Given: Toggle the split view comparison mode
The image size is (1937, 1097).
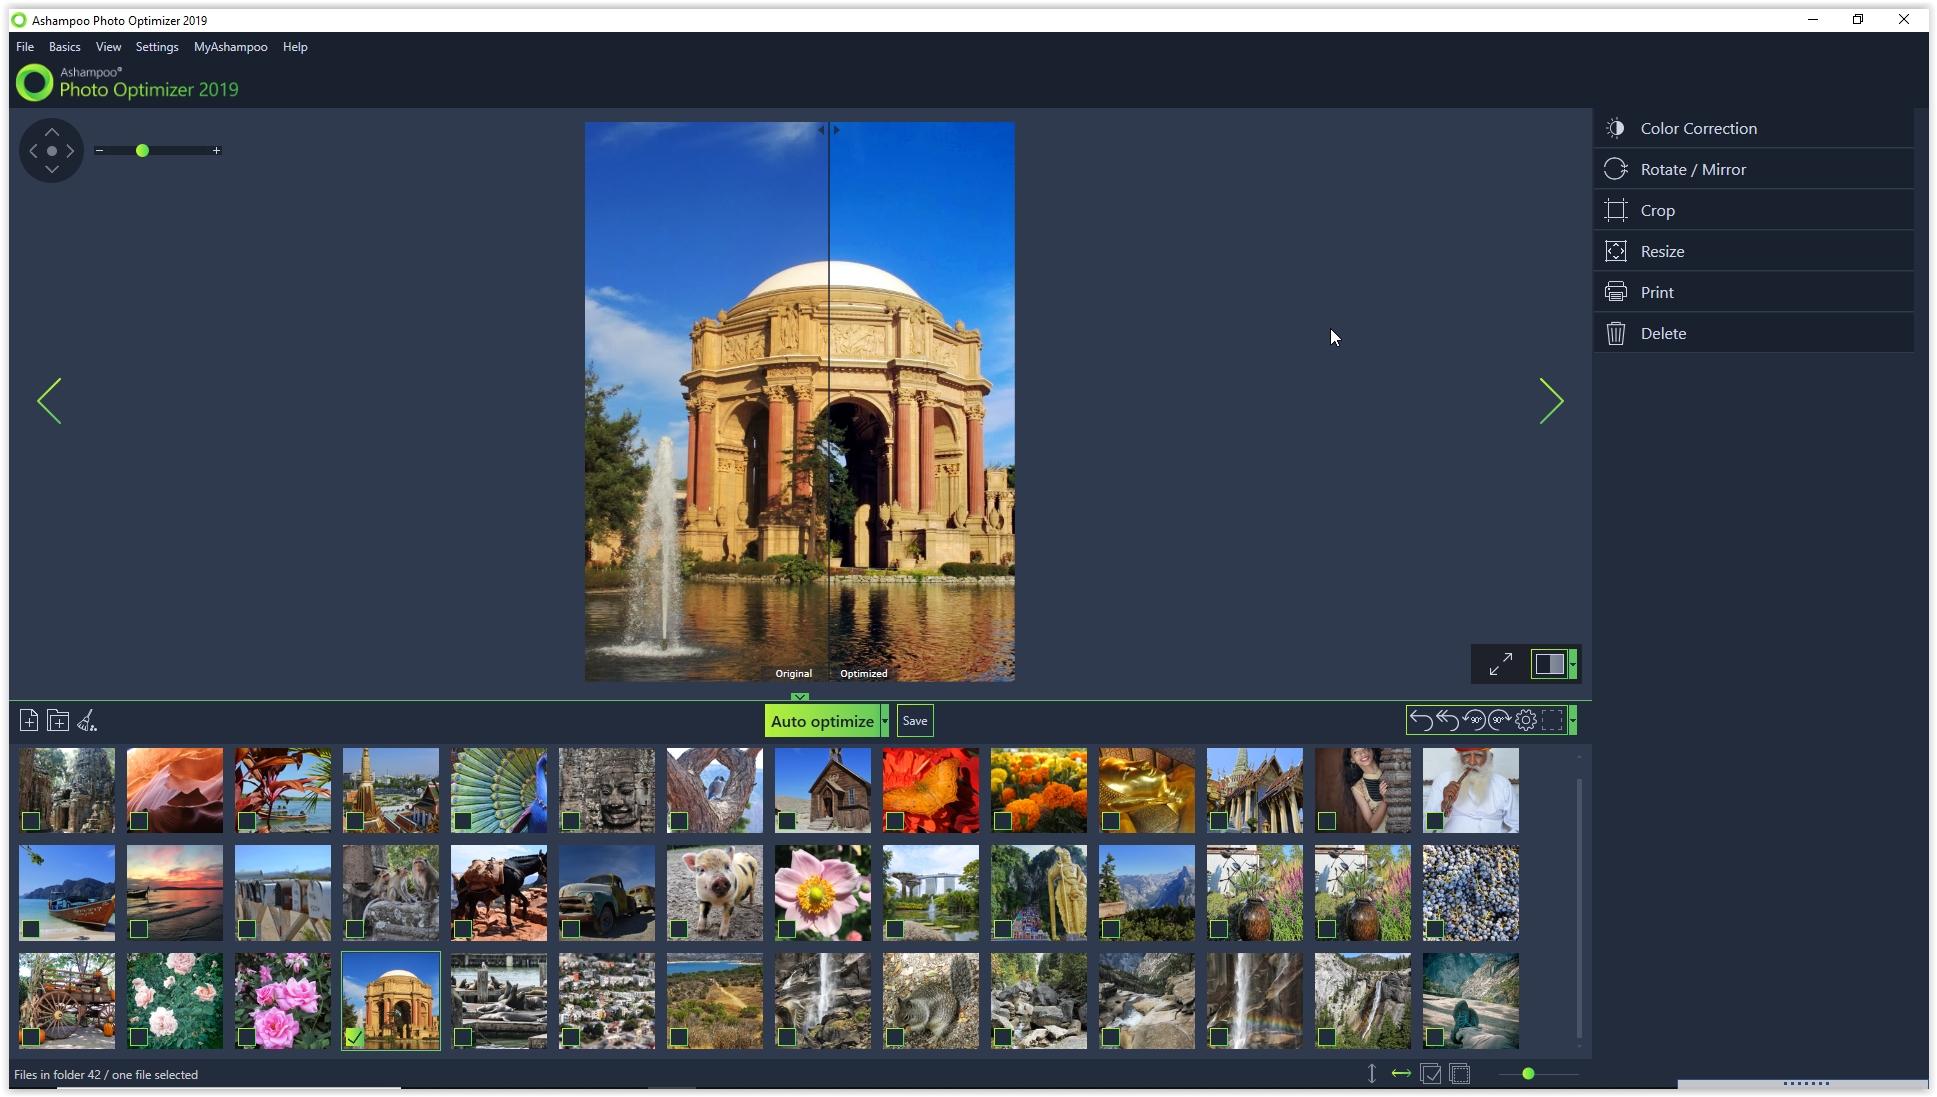Looking at the screenshot, I should [x=1547, y=665].
